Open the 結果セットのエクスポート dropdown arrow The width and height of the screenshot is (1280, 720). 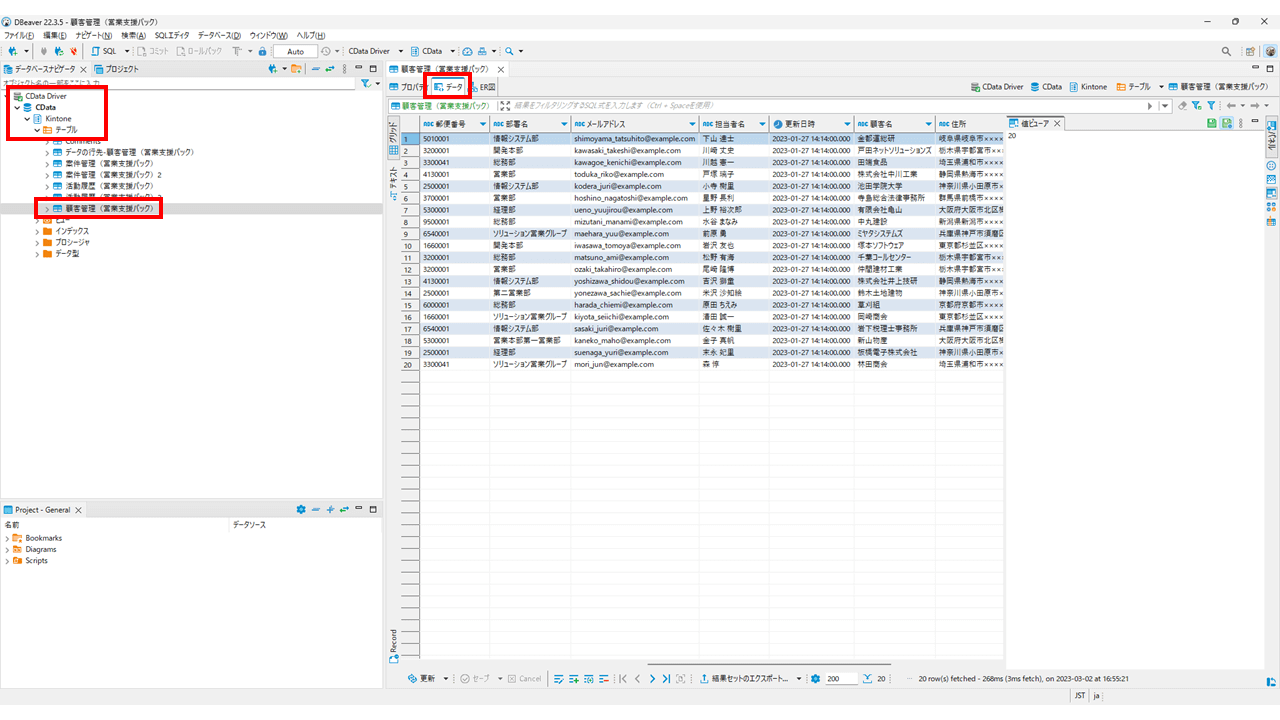point(799,679)
